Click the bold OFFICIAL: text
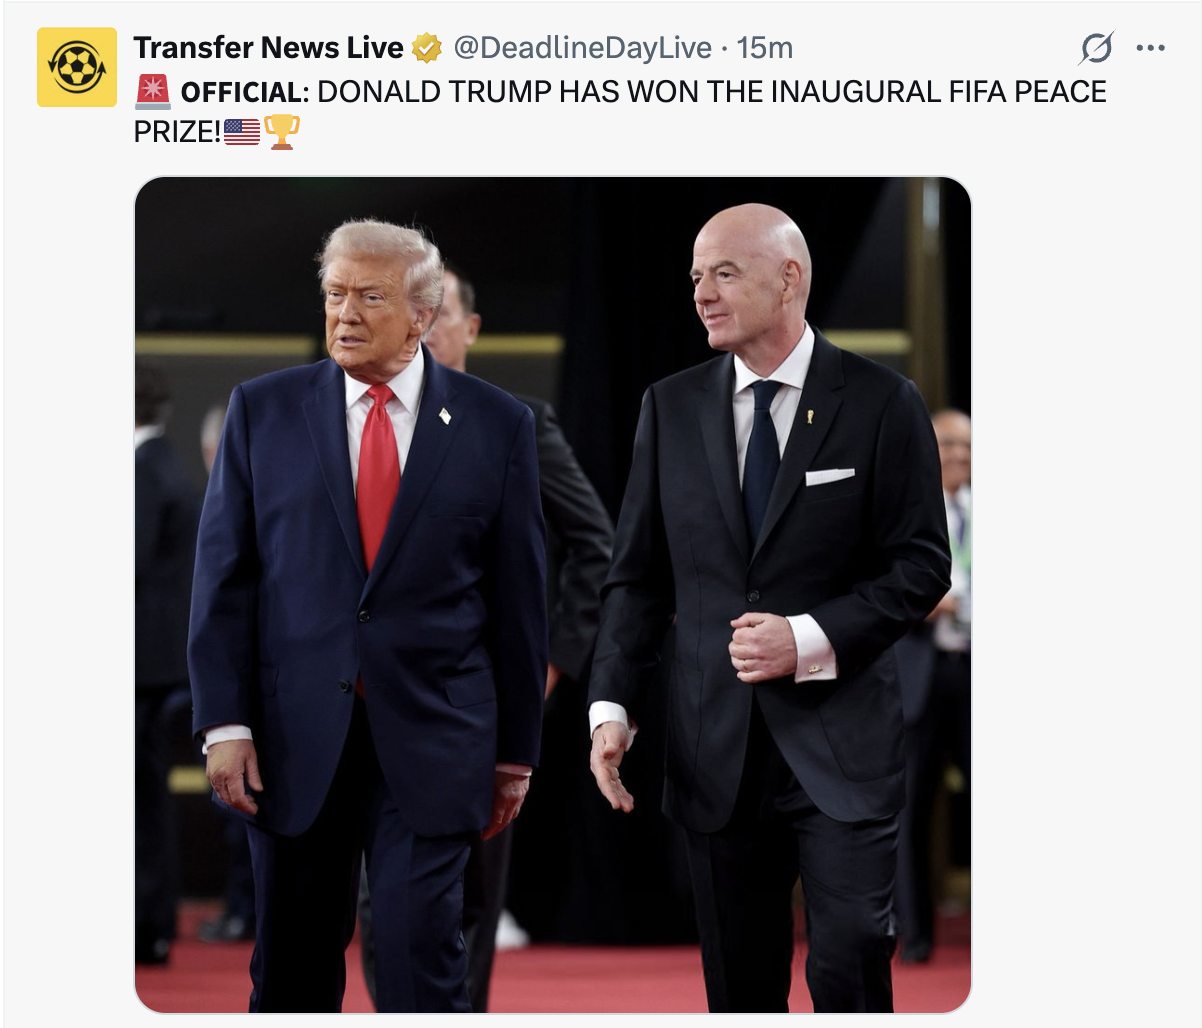The height and width of the screenshot is (1028, 1202). [x=245, y=92]
